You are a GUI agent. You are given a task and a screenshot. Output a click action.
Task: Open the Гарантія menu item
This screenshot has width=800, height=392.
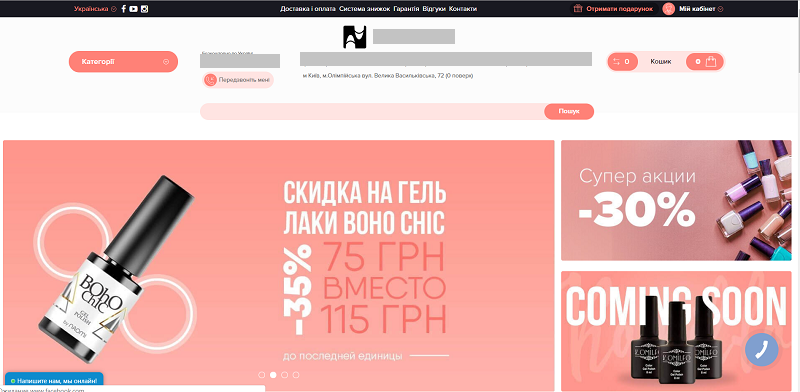tap(406, 9)
